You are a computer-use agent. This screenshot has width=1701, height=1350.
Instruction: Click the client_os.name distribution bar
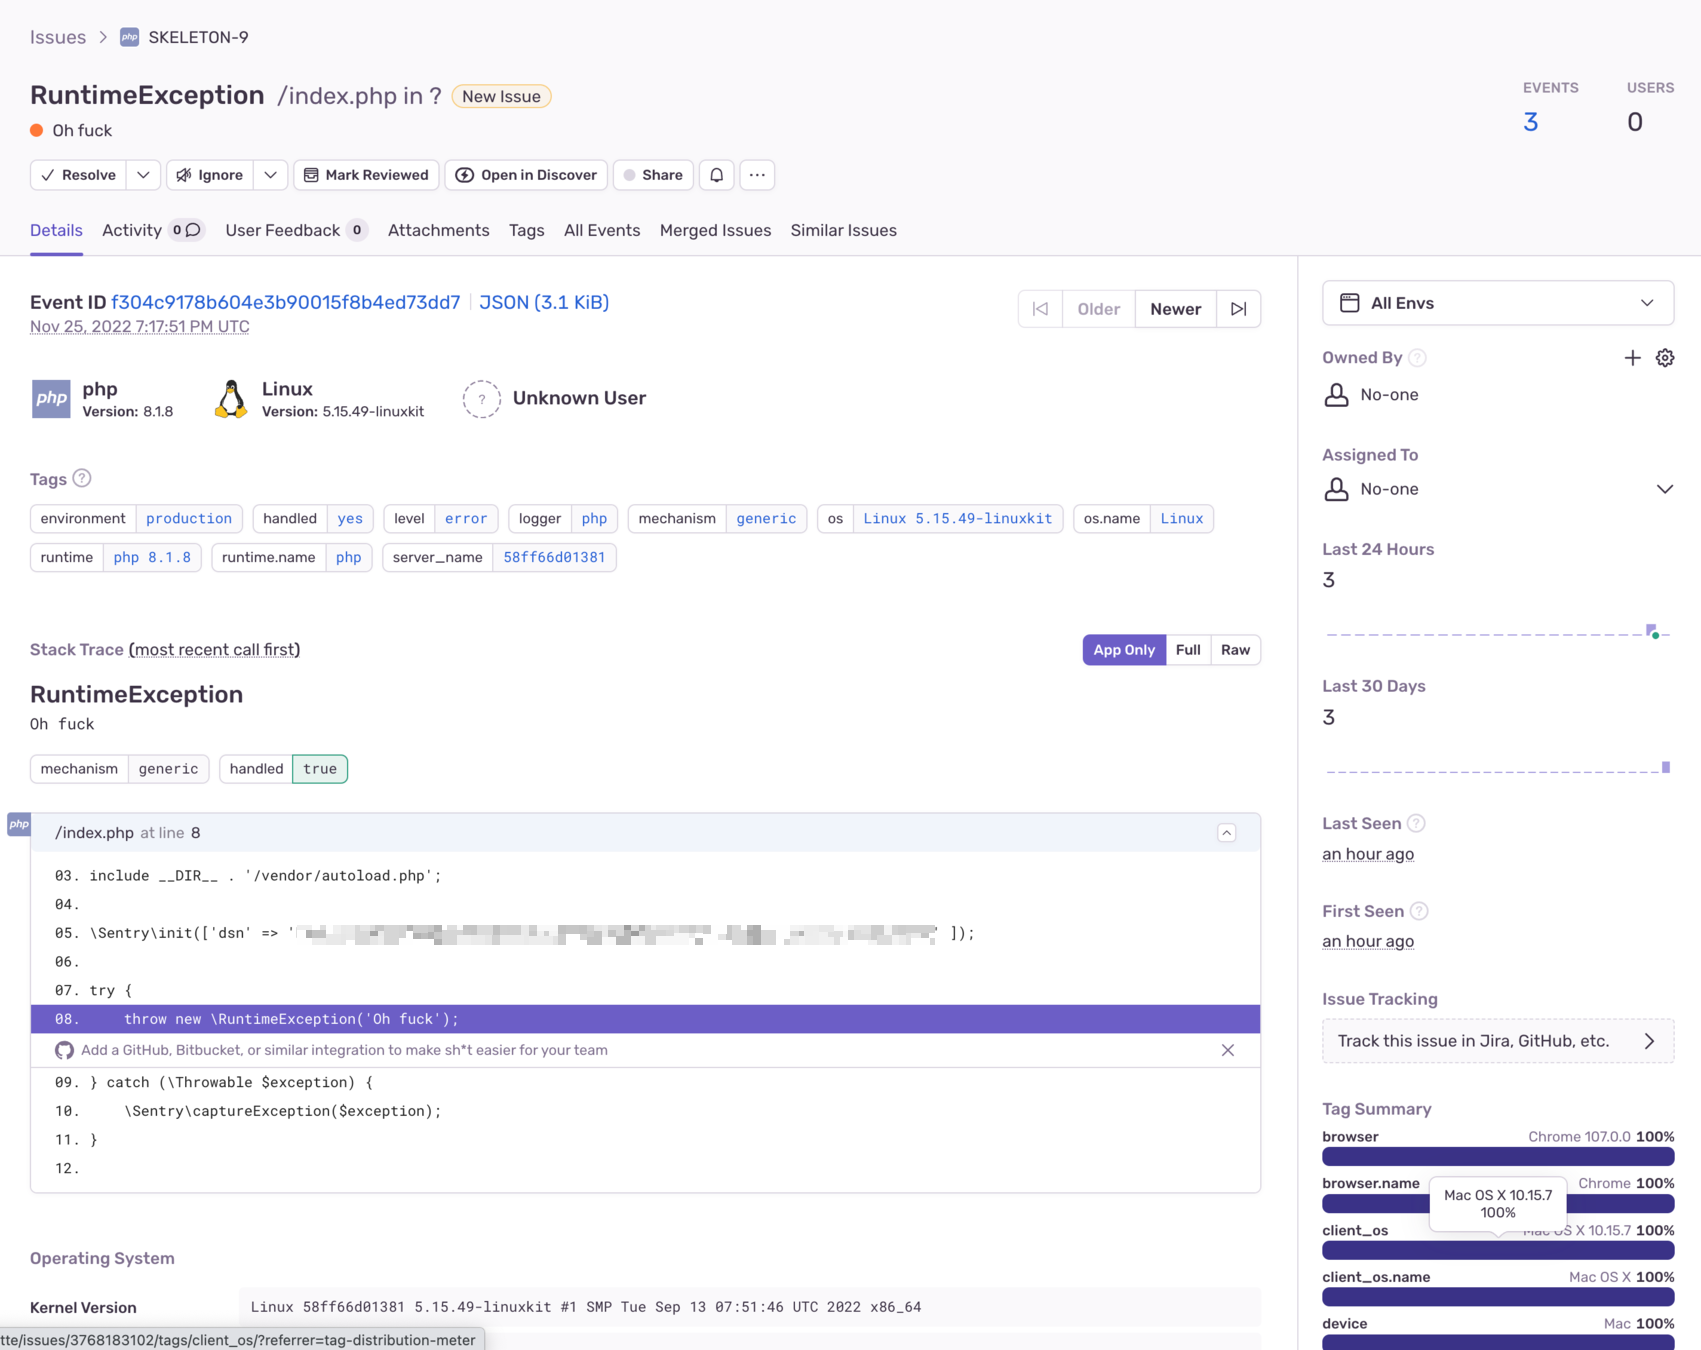click(1498, 1297)
